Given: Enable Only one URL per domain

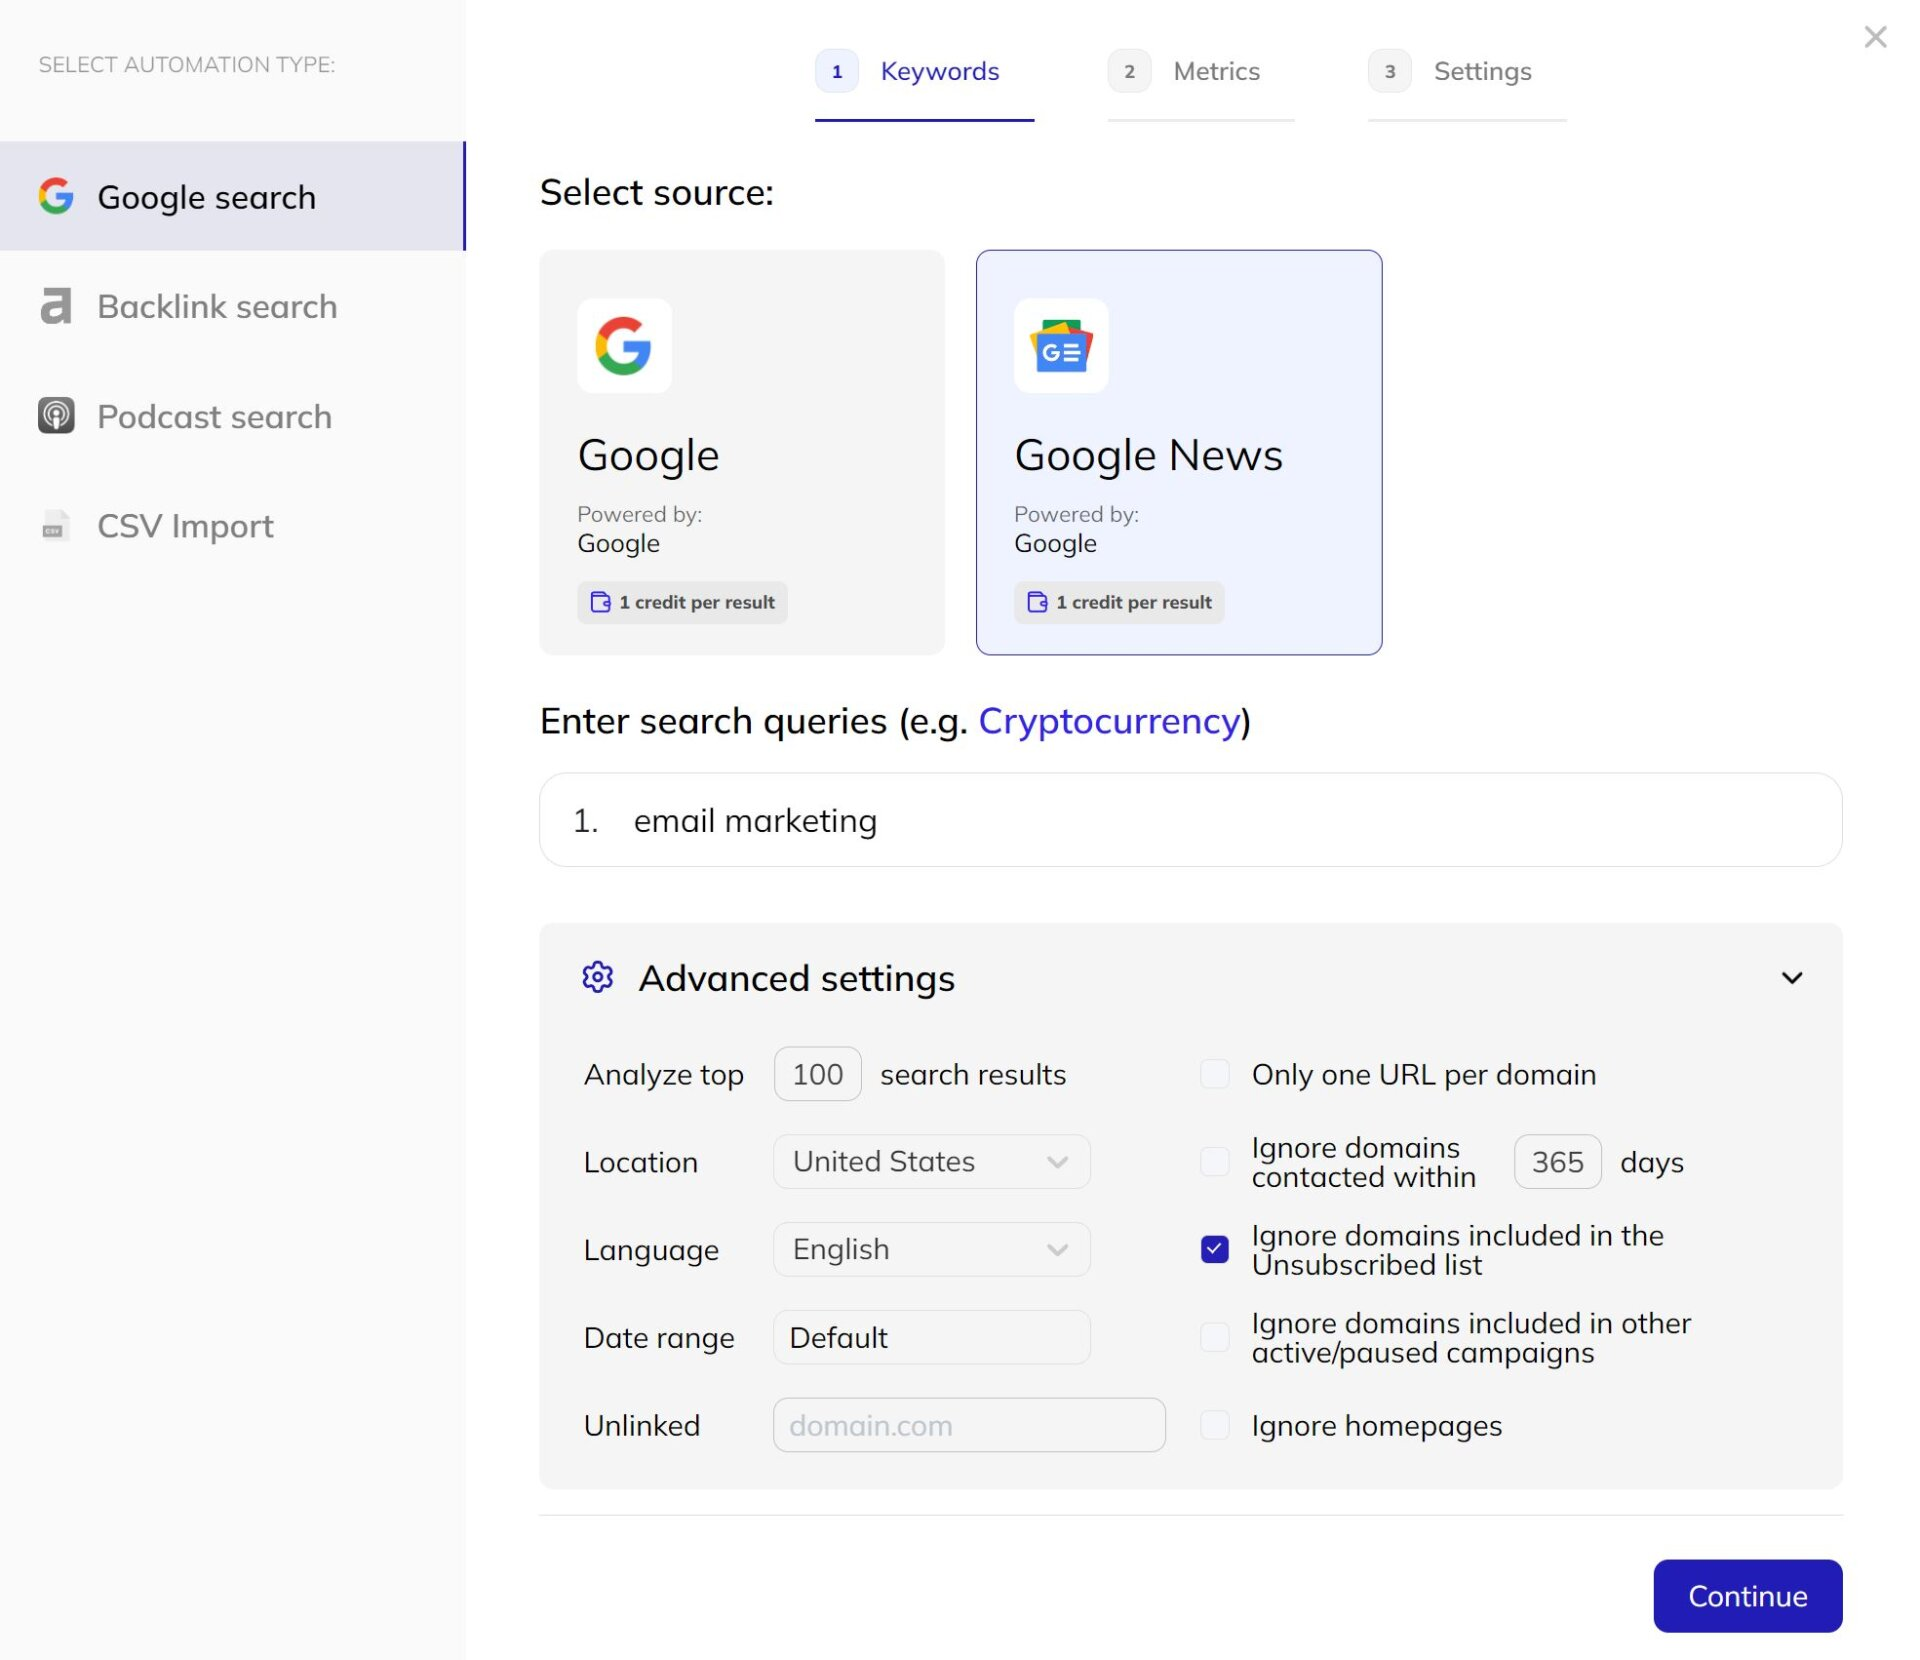Looking at the screenshot, I should click(1214, 1074).
